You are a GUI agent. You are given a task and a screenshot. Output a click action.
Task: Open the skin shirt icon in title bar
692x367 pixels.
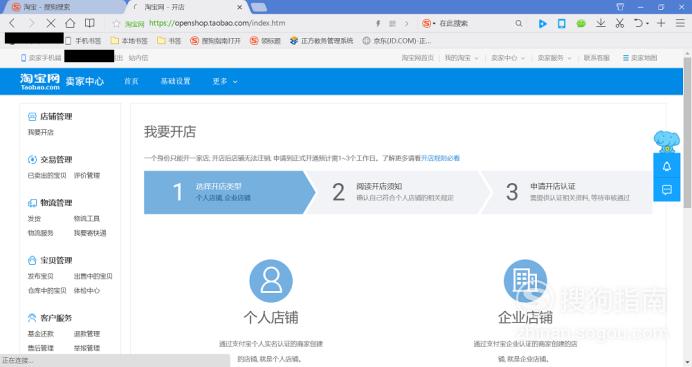pyautogui.click(x=620, y=7)
